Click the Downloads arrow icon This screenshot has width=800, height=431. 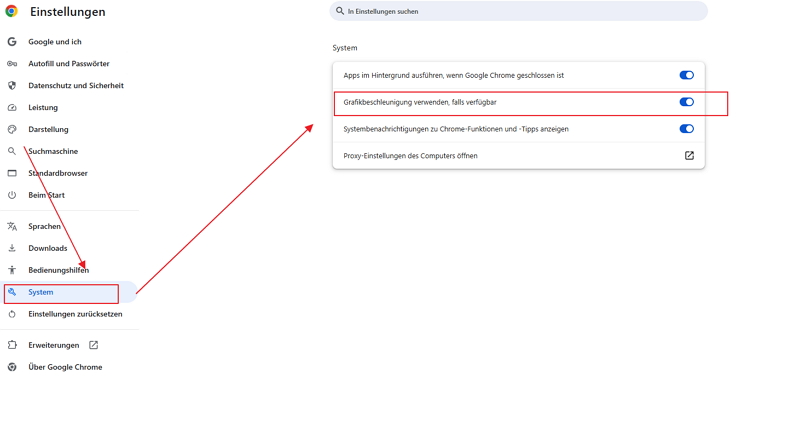[x=12, y=249]
